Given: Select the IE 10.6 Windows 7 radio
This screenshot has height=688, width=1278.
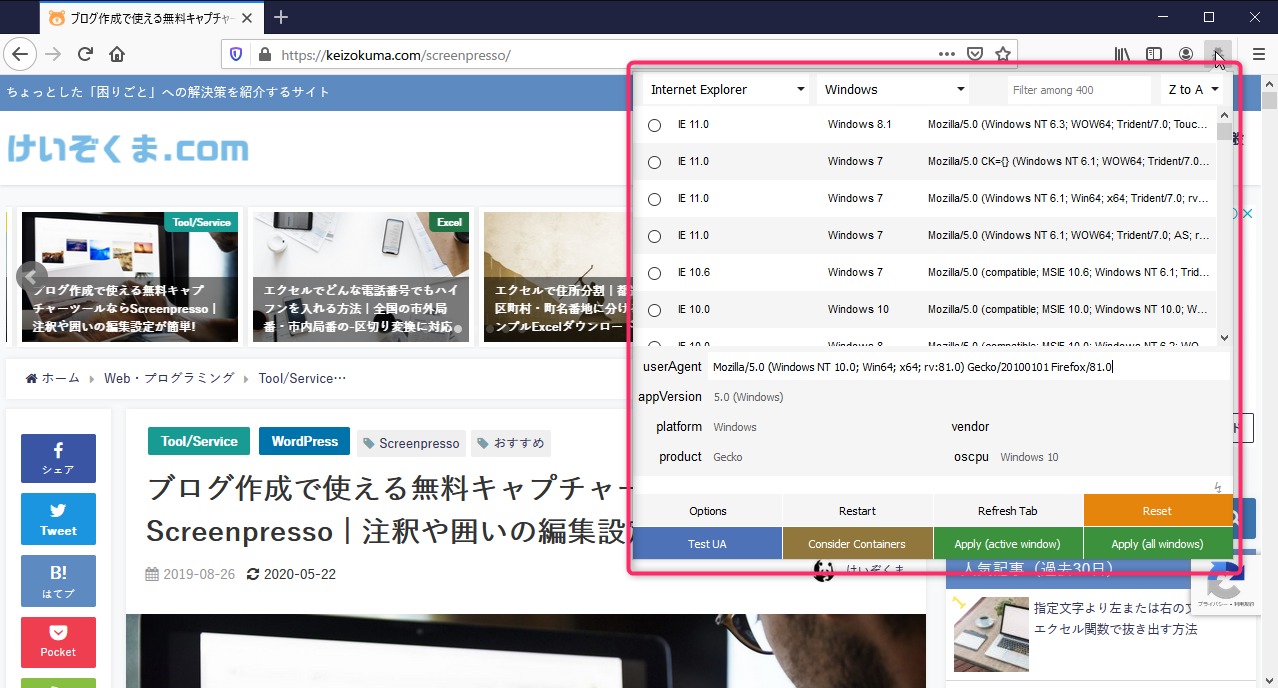Looking at the screenshot, I should point(655,273).
